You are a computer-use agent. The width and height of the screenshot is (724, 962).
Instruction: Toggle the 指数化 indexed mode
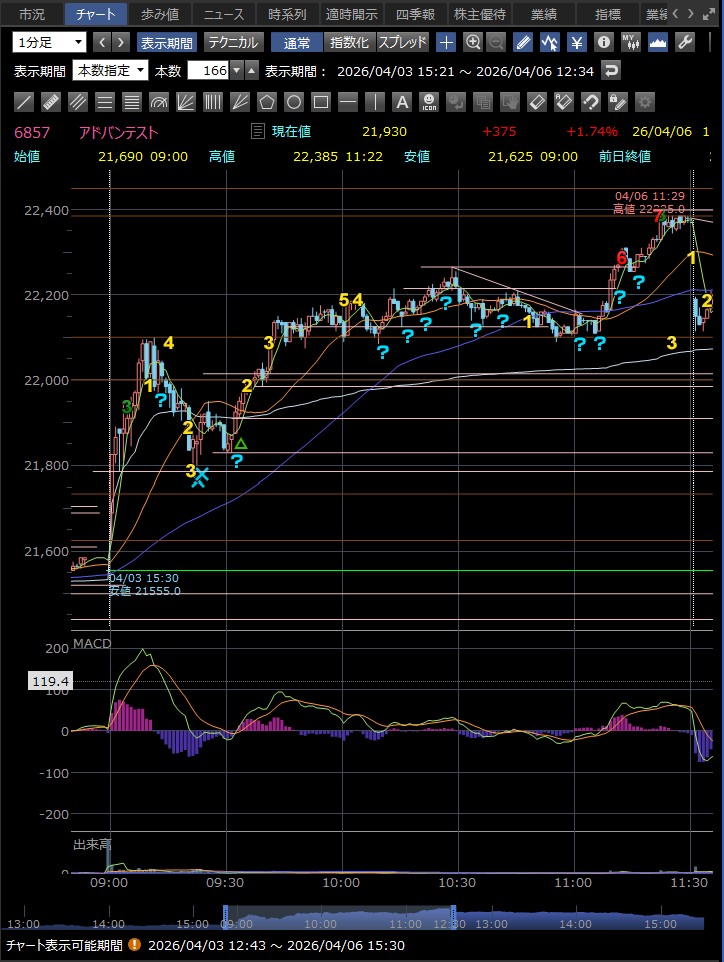click(349, 42)
